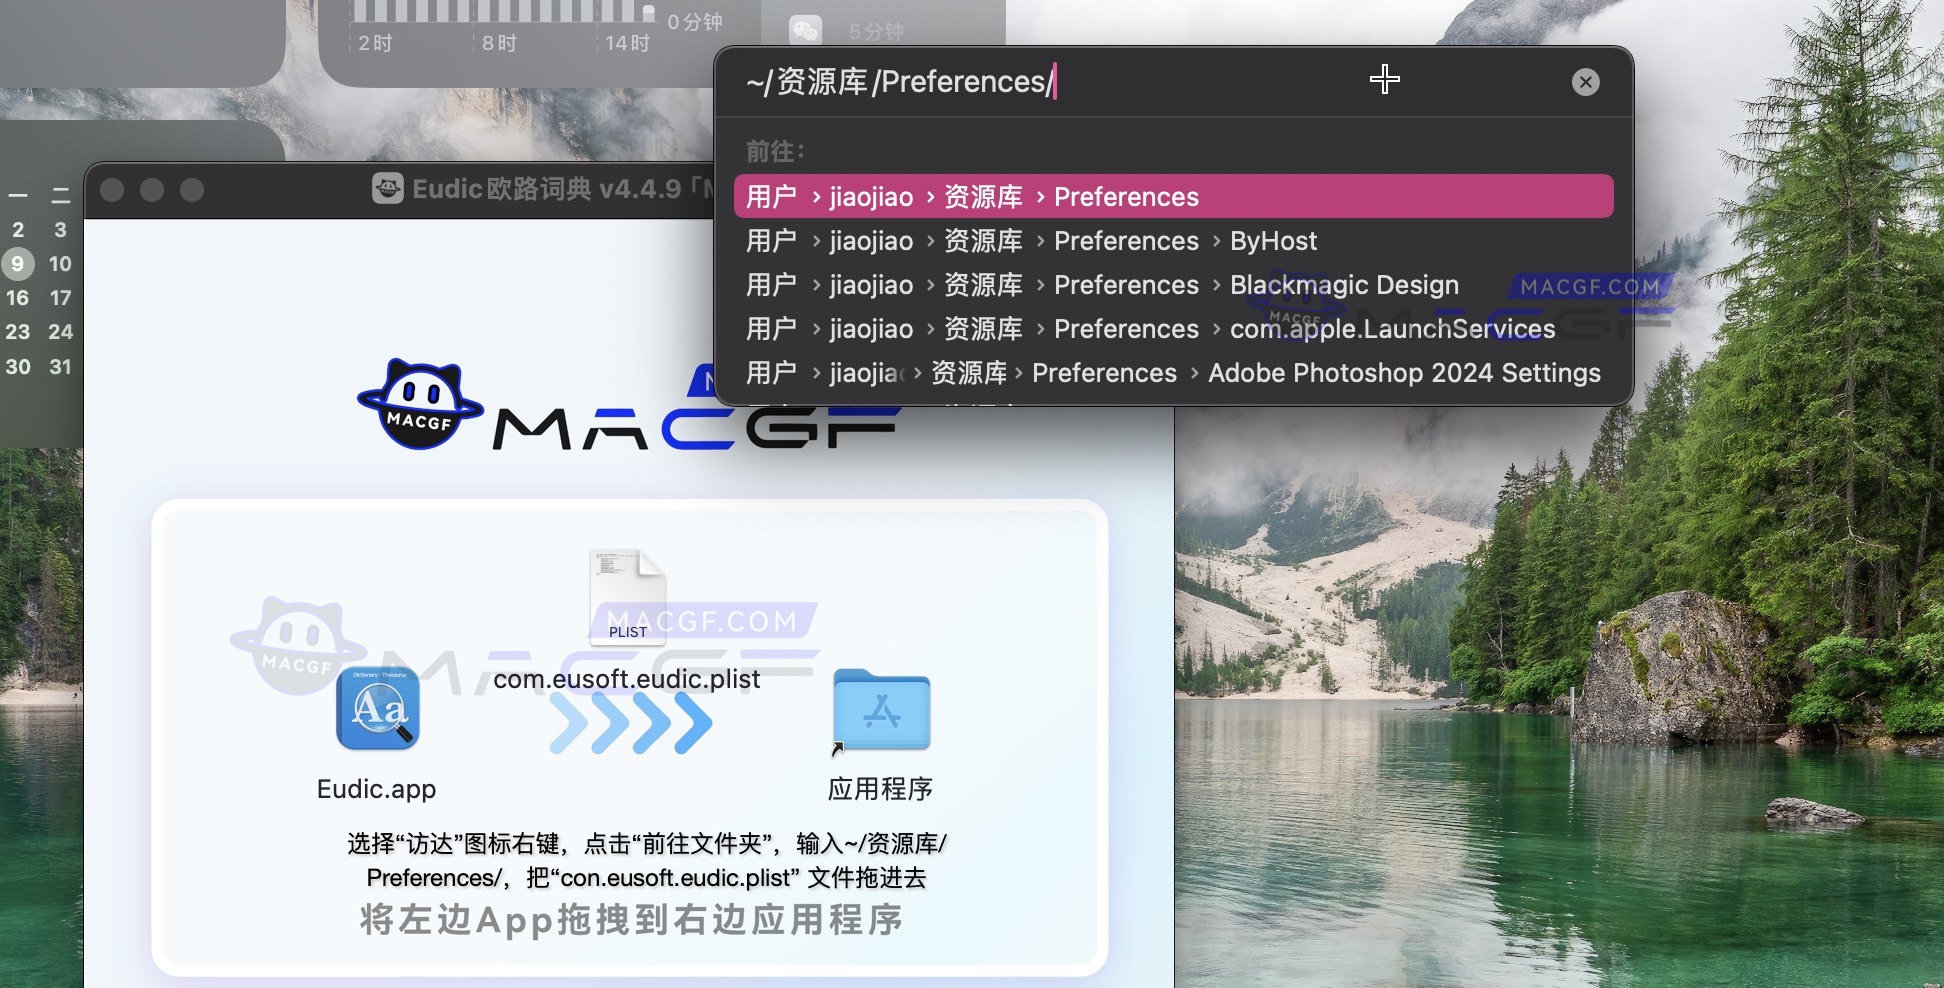The image size is (1944, 988).
Task: Click the WeChat icon in the Screen Time widget
Action: click(x=806, y=27)
